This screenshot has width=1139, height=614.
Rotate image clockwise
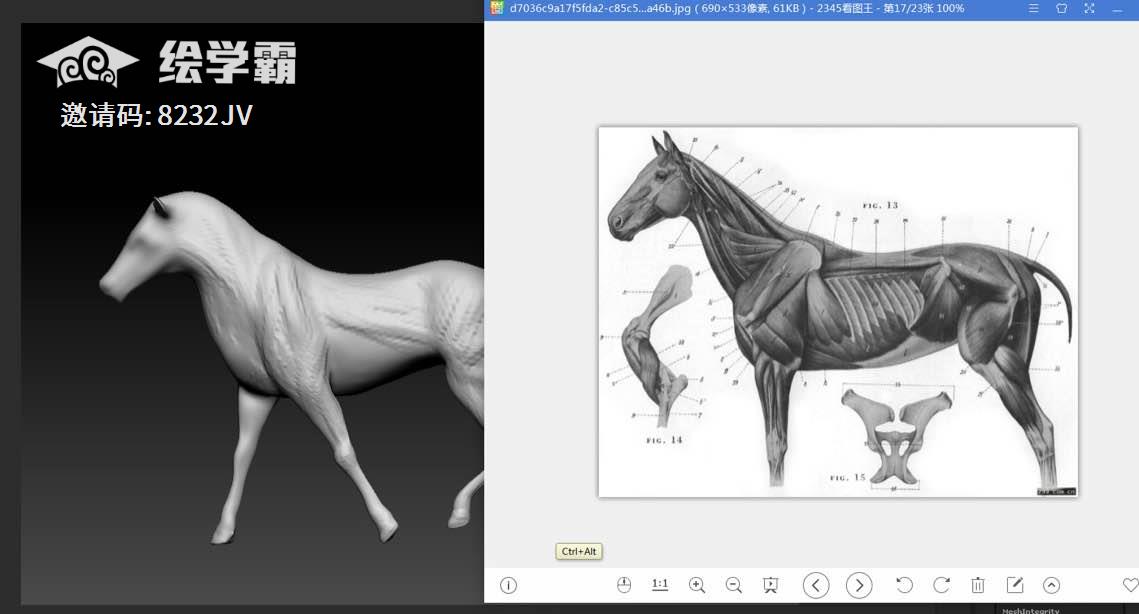point(941,585)
